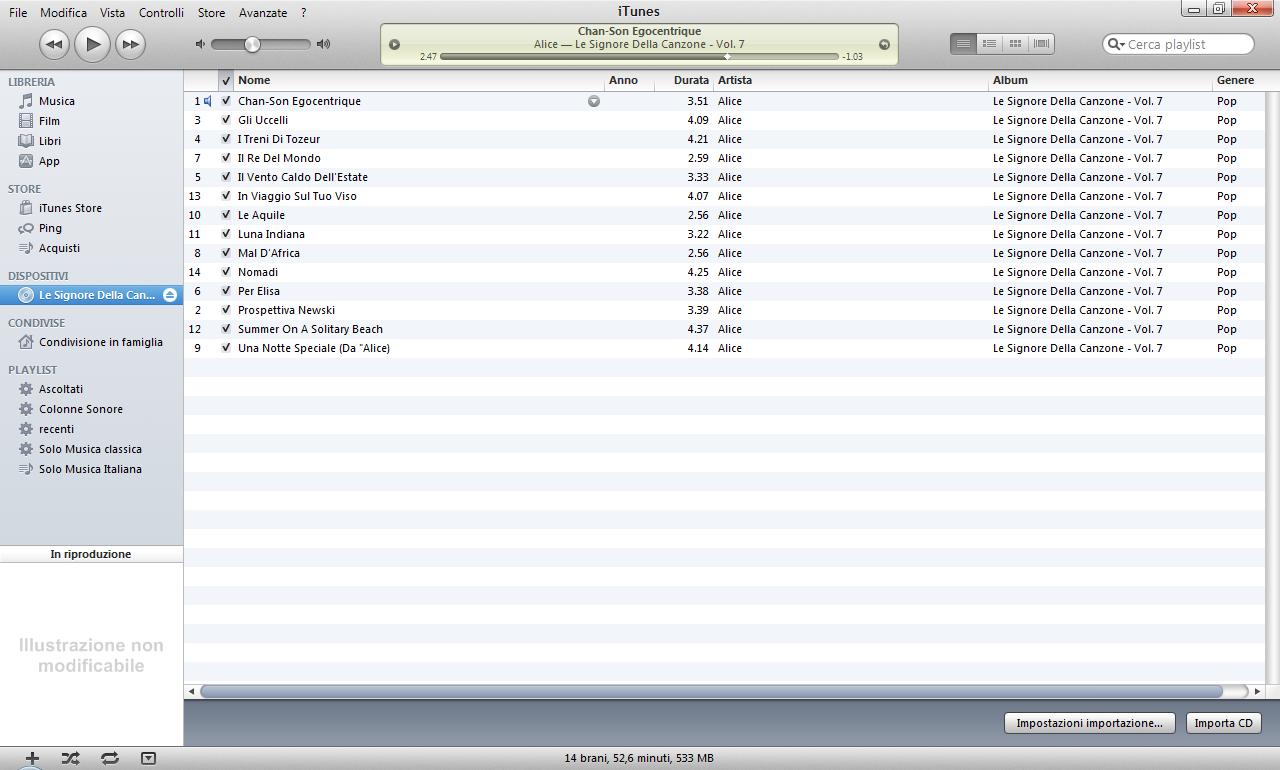Sort by Album column header
The height and width of the screenshot is (770, 1280).
[1100, 80]
